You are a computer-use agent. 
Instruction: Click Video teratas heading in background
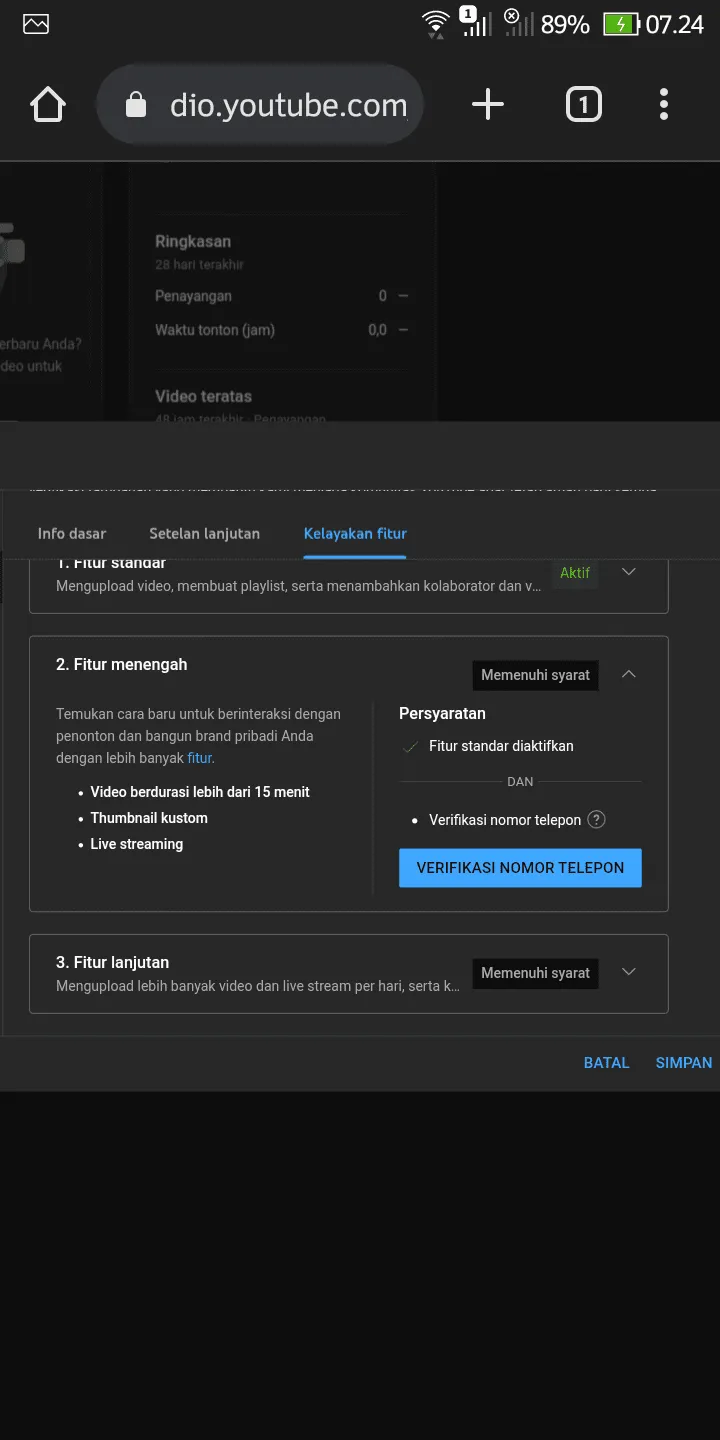click(x=204, y=396)
